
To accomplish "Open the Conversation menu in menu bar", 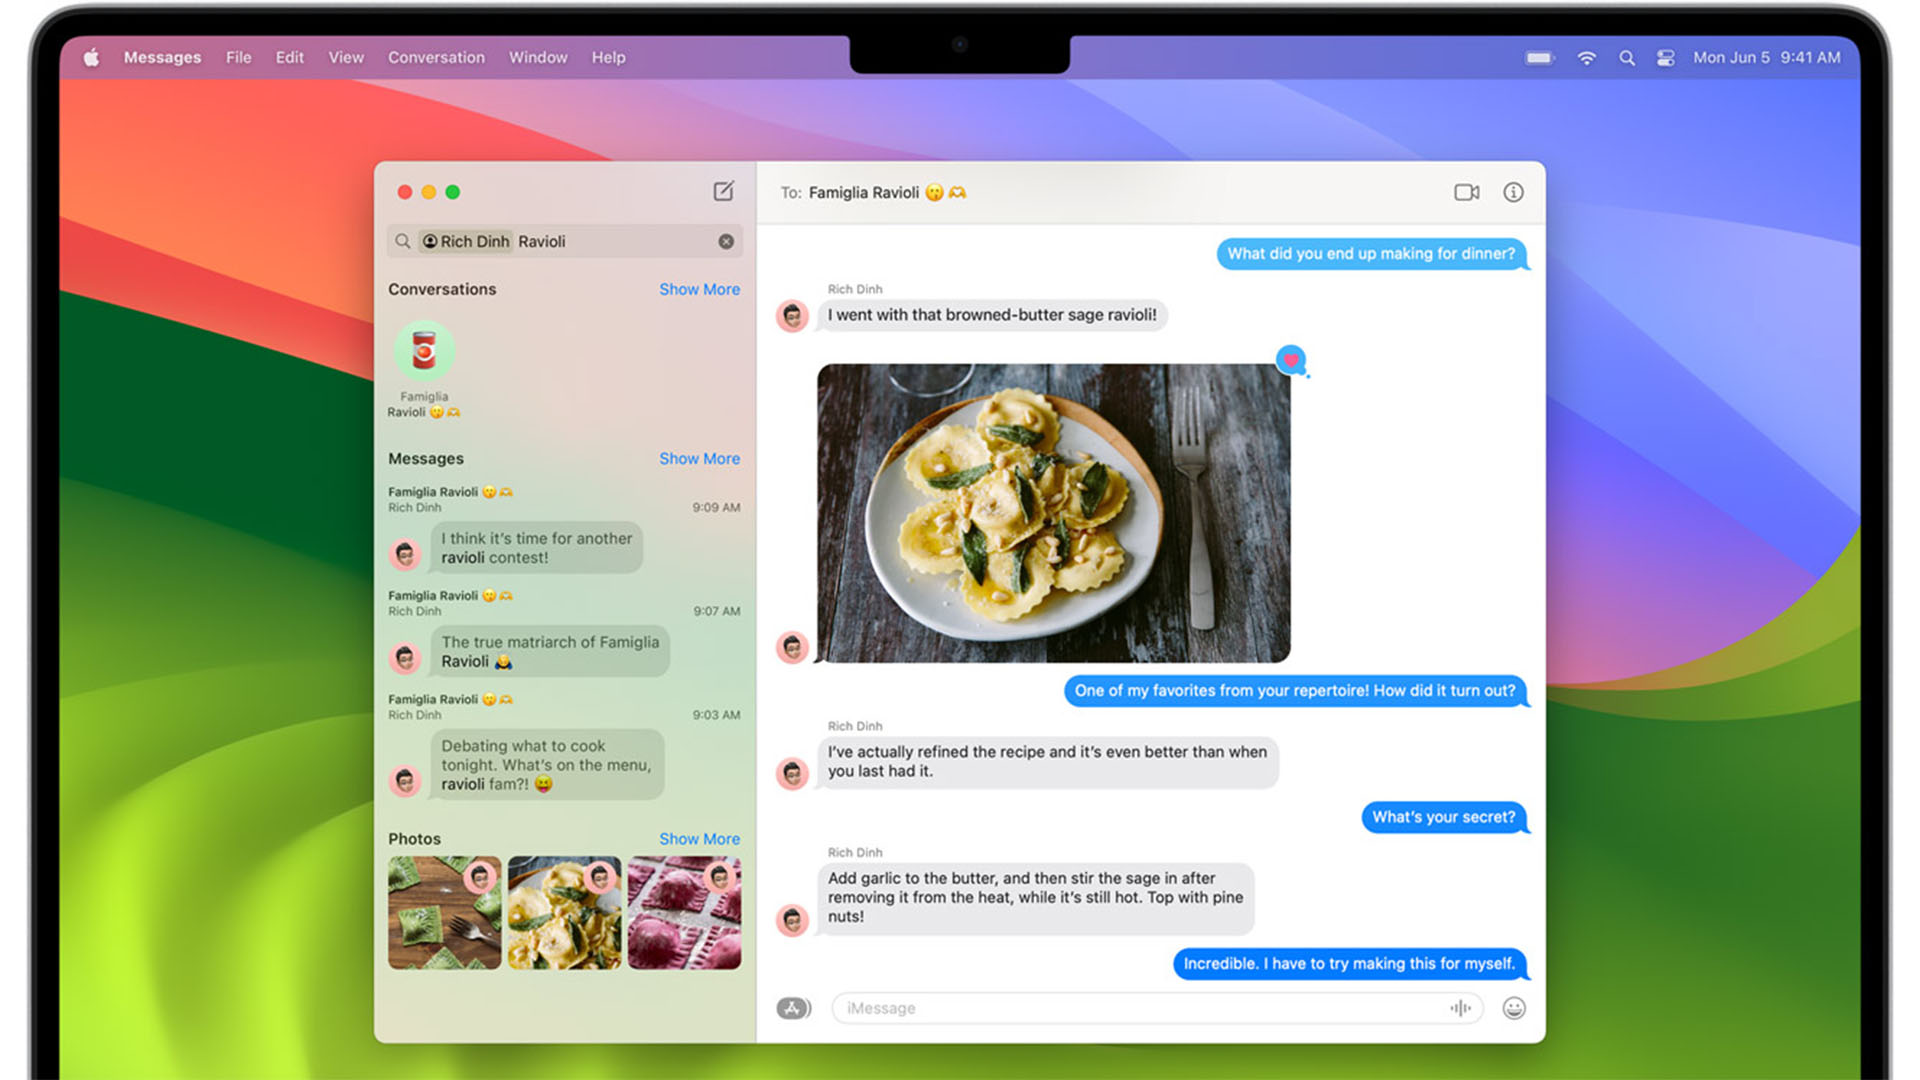I will [435, 57].
